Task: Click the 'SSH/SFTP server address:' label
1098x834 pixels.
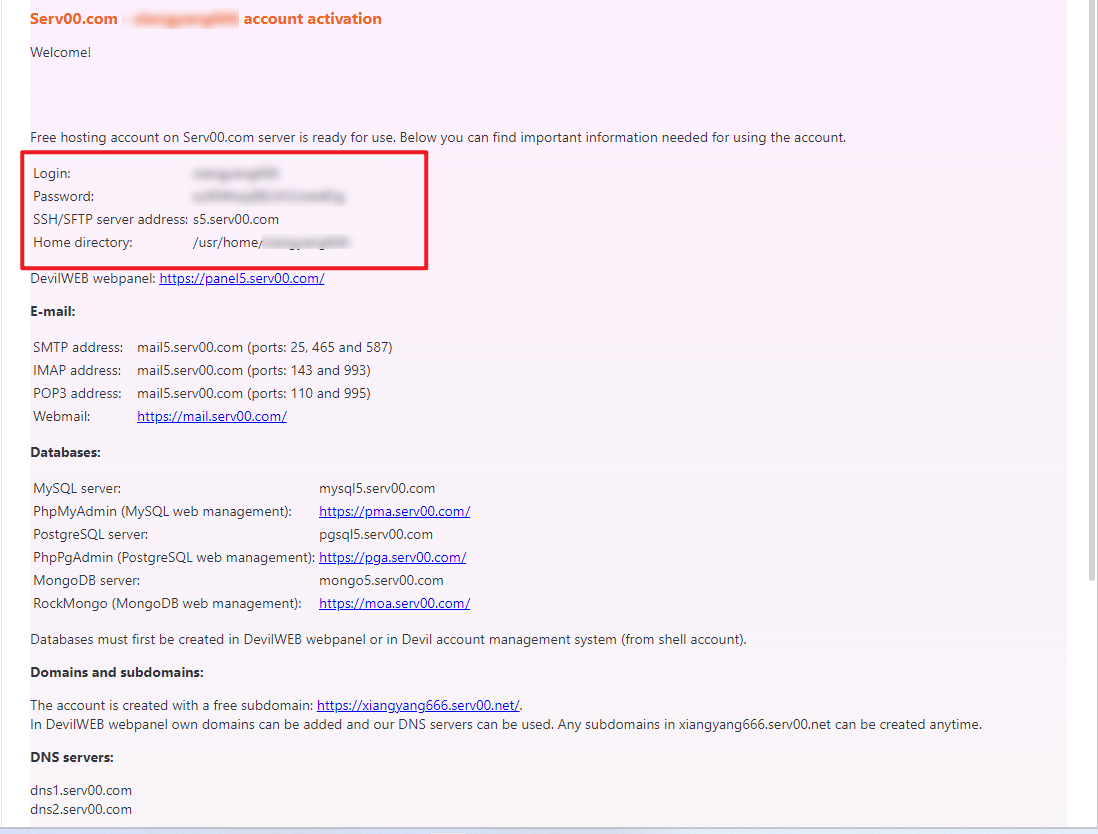Action: click(x=111, y=219)
